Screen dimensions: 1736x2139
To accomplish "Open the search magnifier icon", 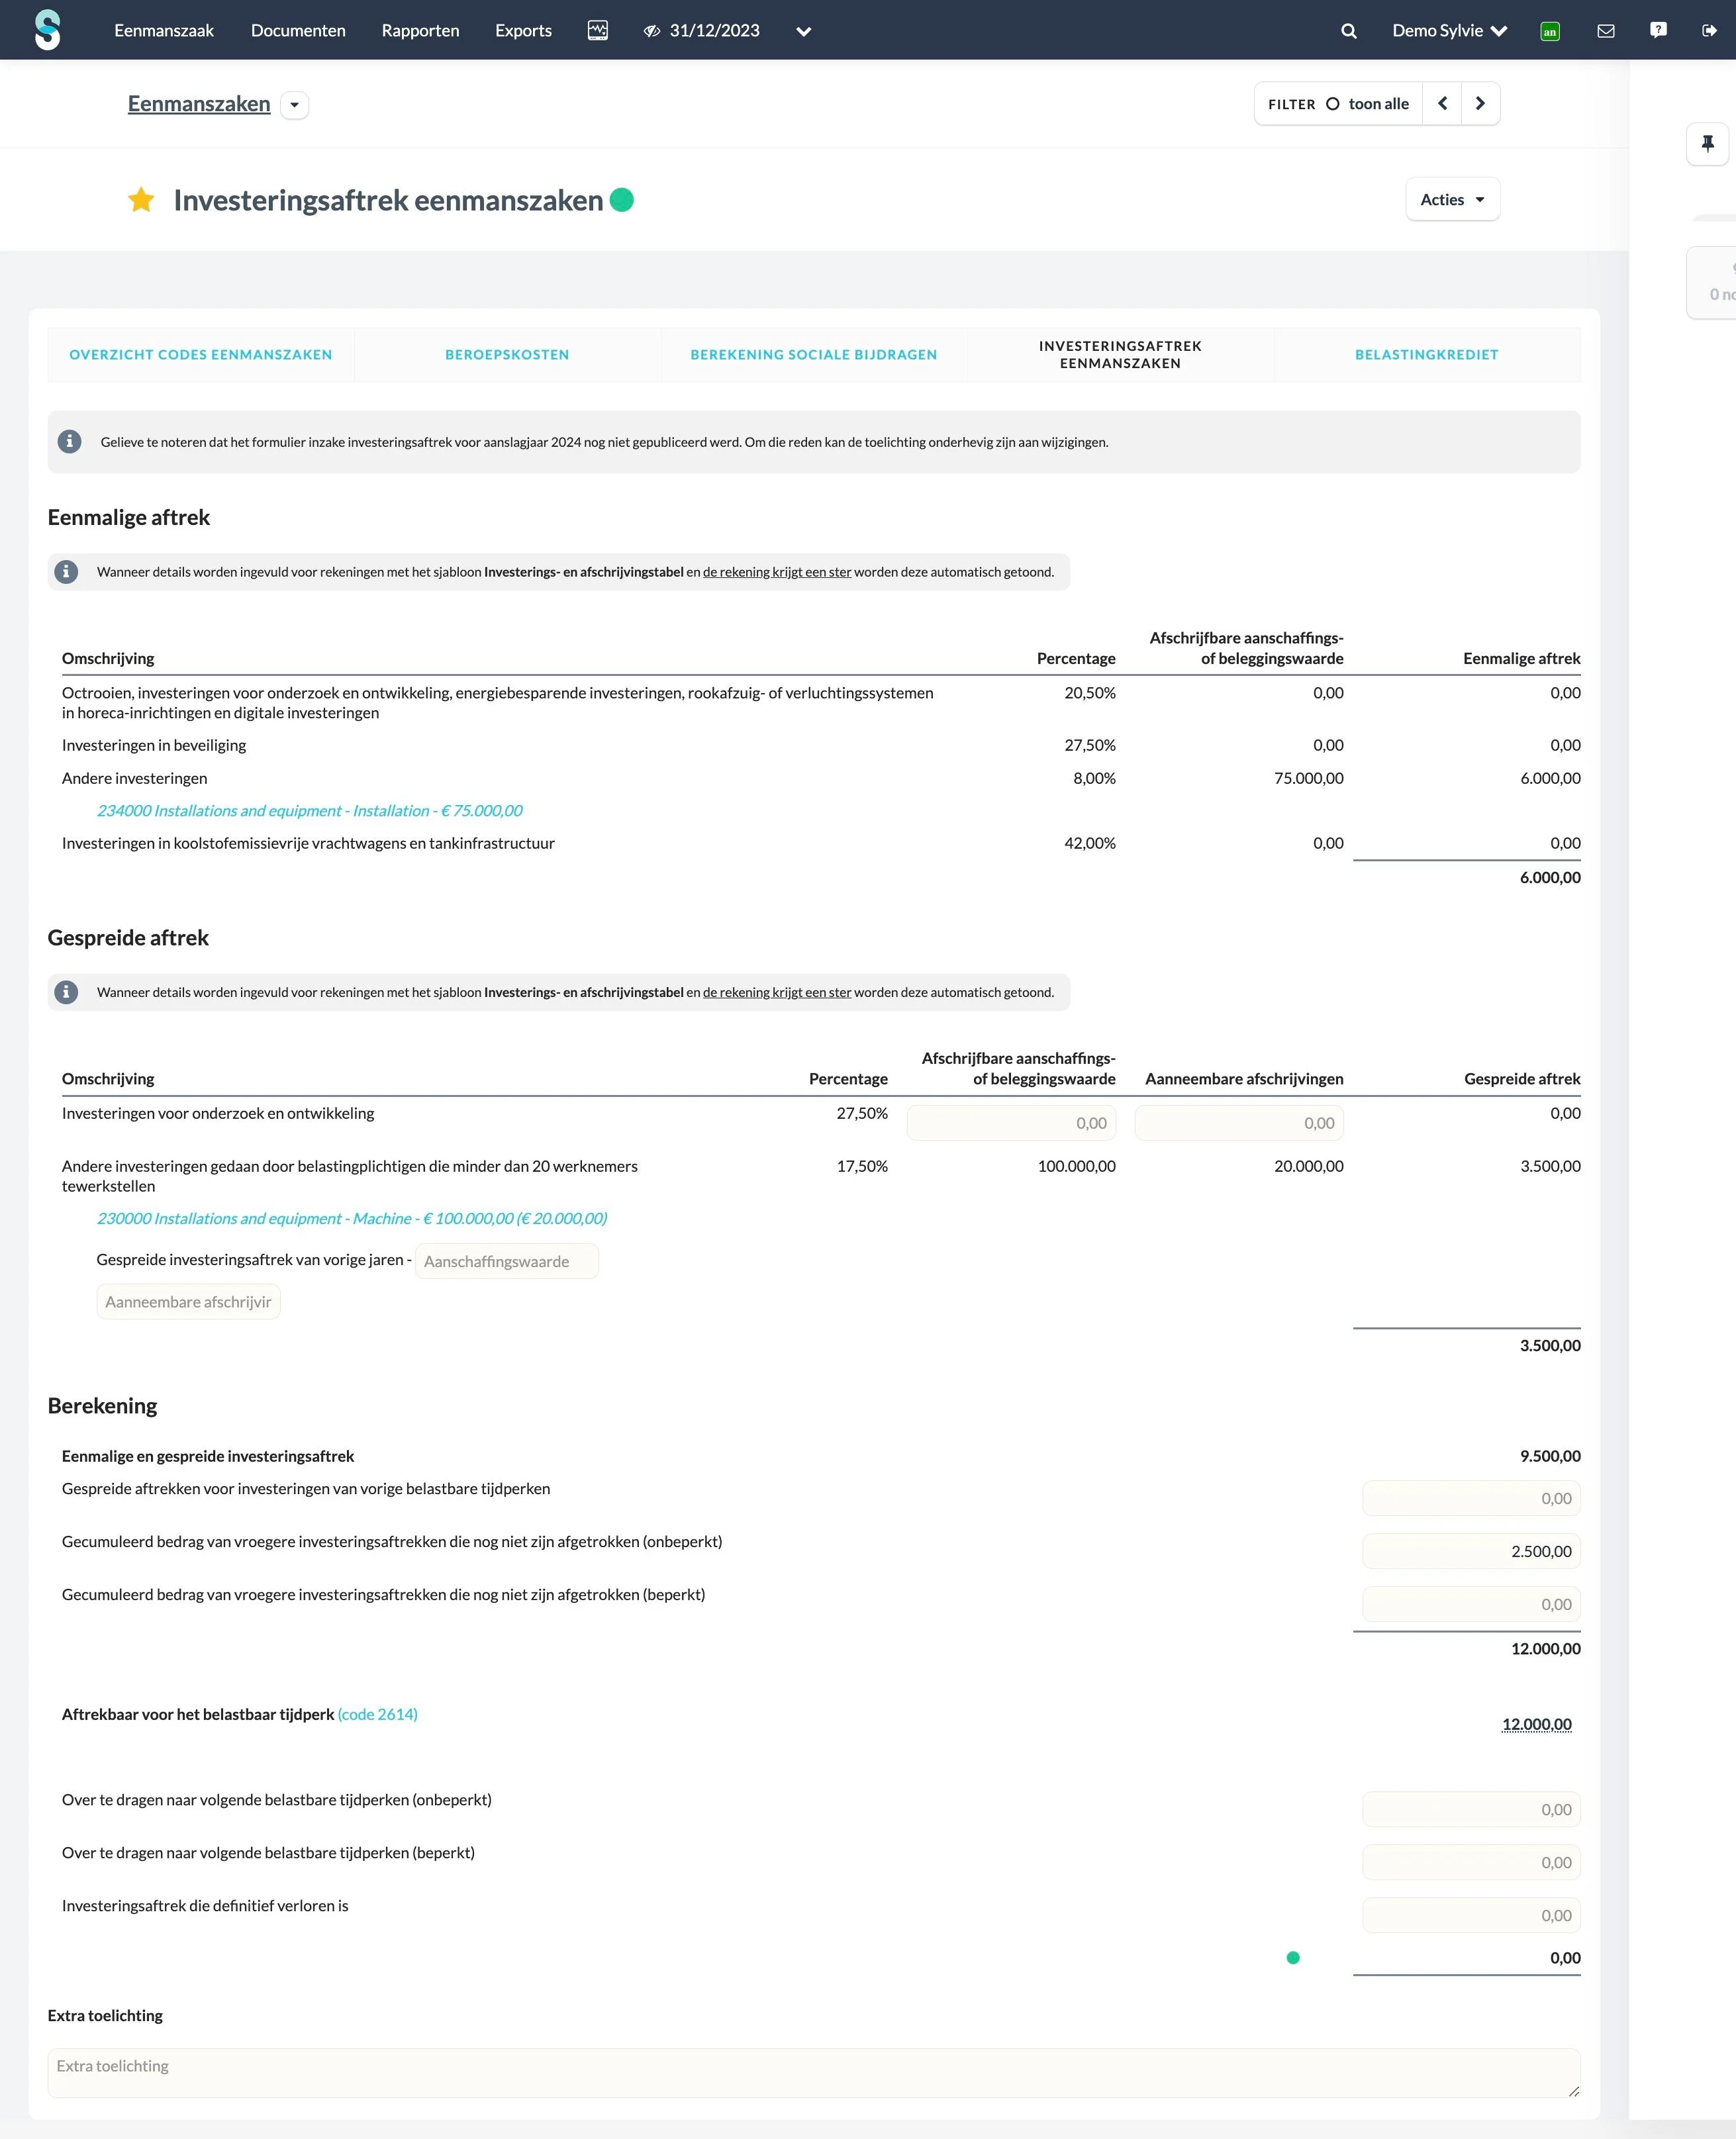I will [1348, 31].
